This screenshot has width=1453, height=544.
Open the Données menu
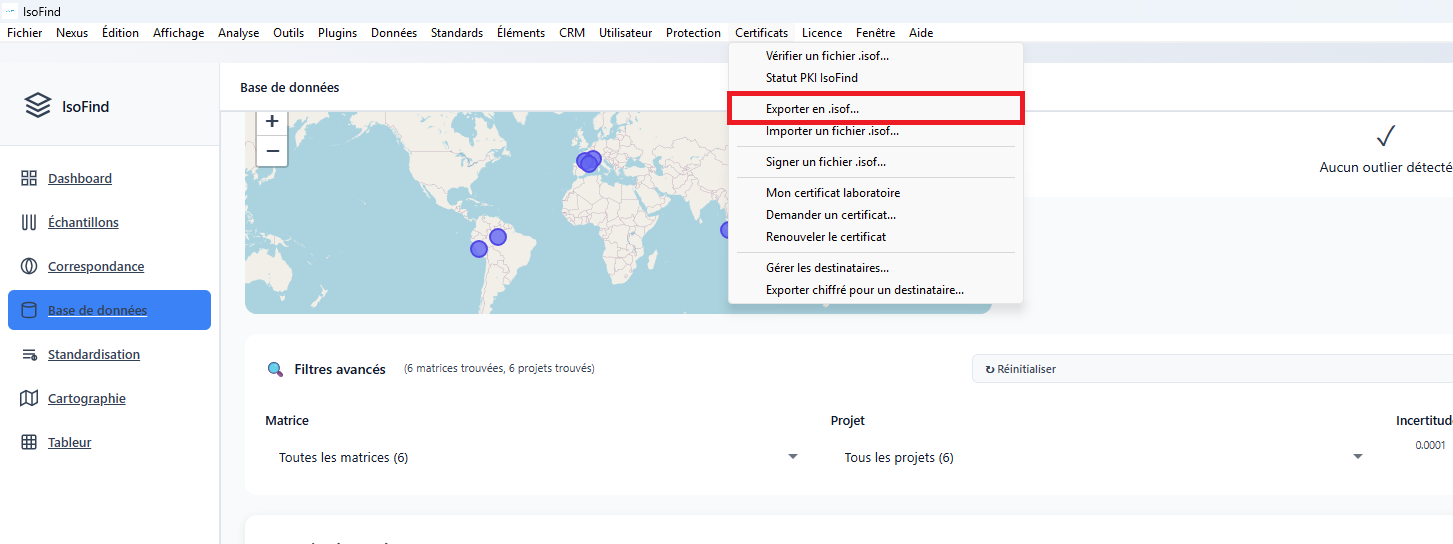394,33
